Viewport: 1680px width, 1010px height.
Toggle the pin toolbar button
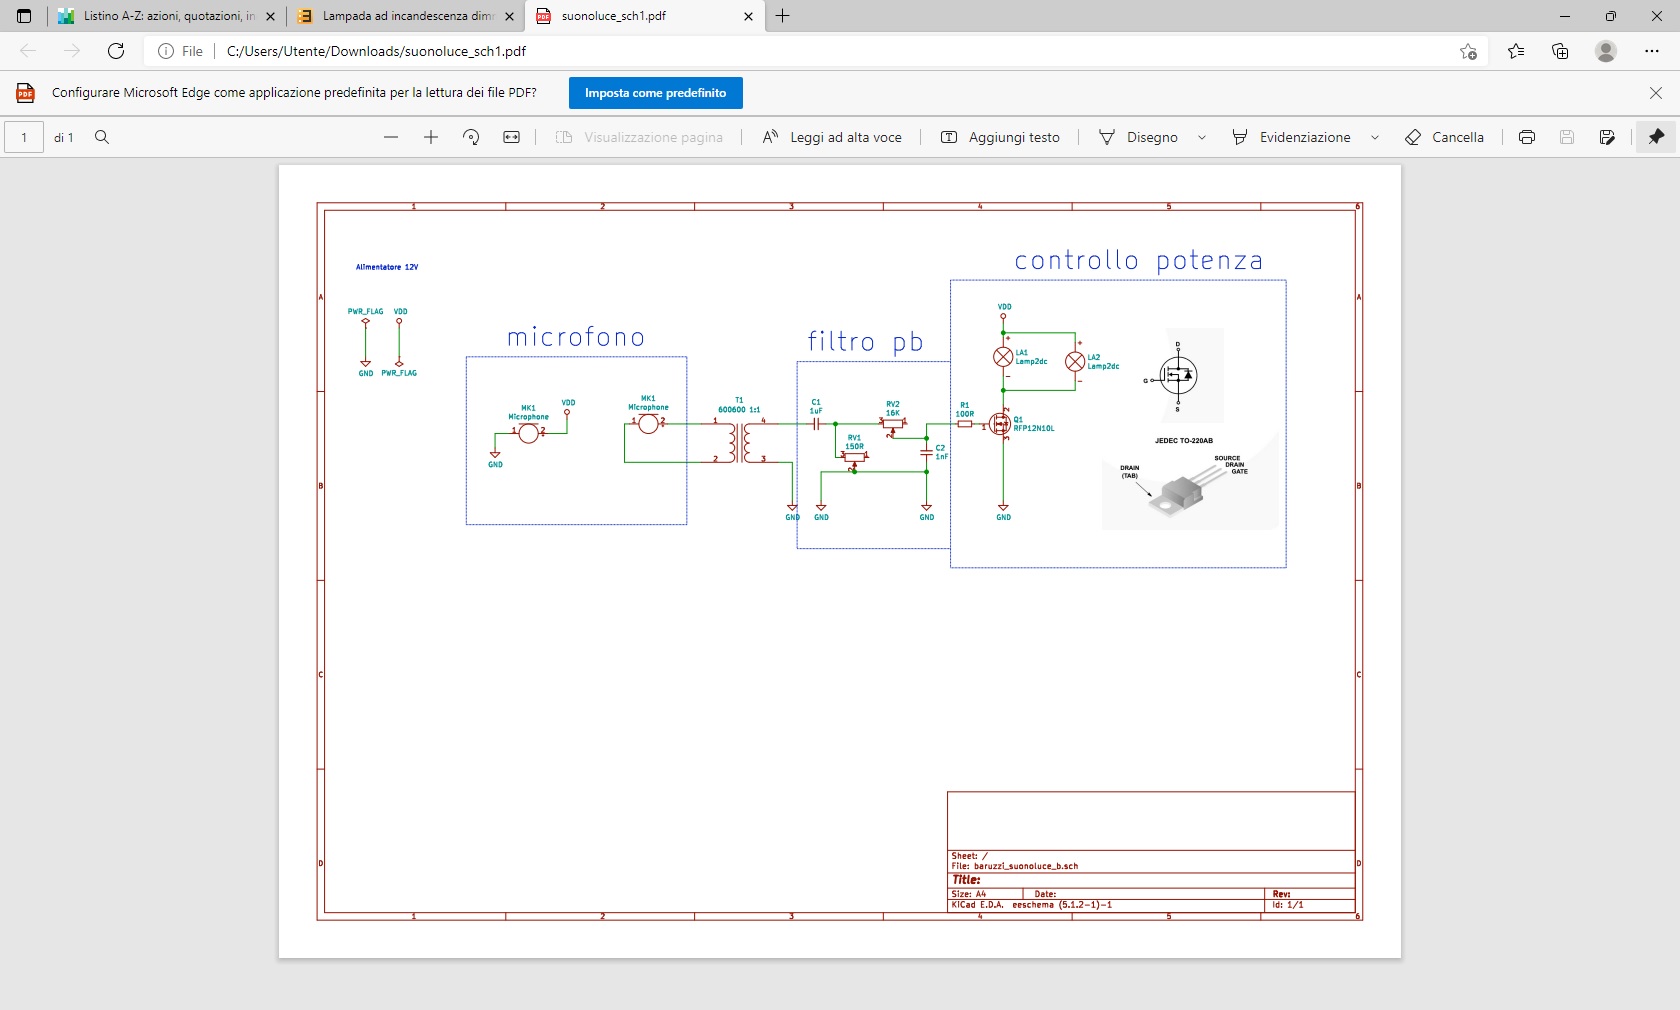1656,137
